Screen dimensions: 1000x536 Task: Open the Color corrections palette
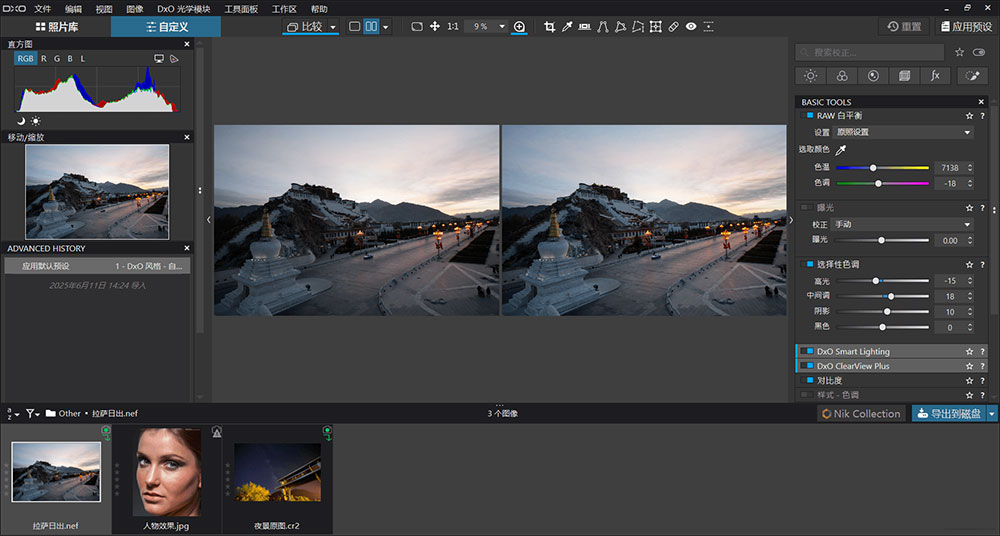pyautogui.click(x=842, y=76)
